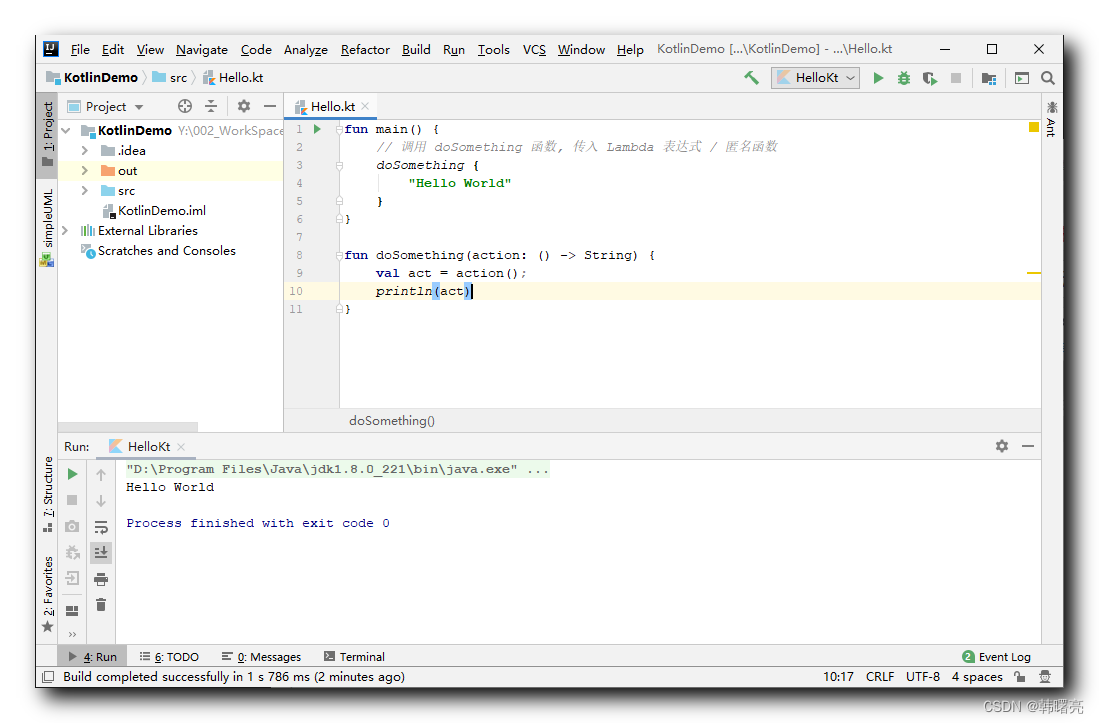1099x723 pixels.
Task: Click the Stop square in the Run panel
Action: (x=72, y=500)
